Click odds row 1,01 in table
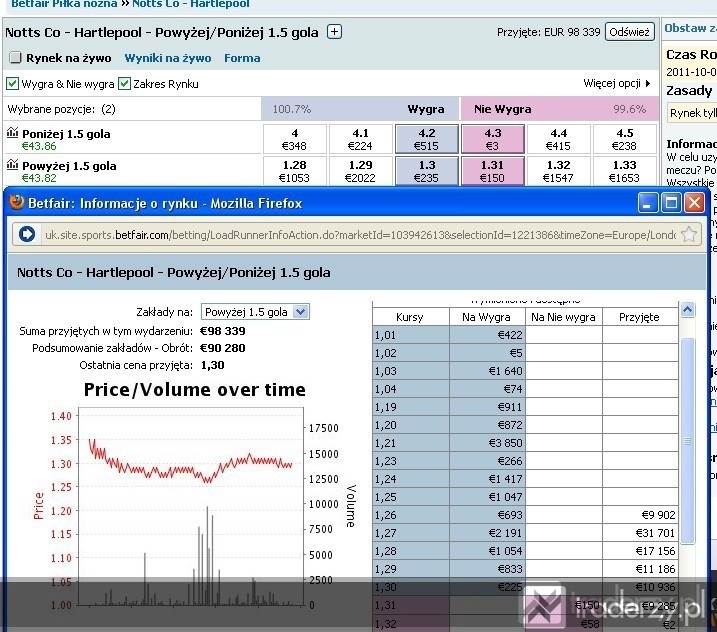 click(x=525, y=335)
